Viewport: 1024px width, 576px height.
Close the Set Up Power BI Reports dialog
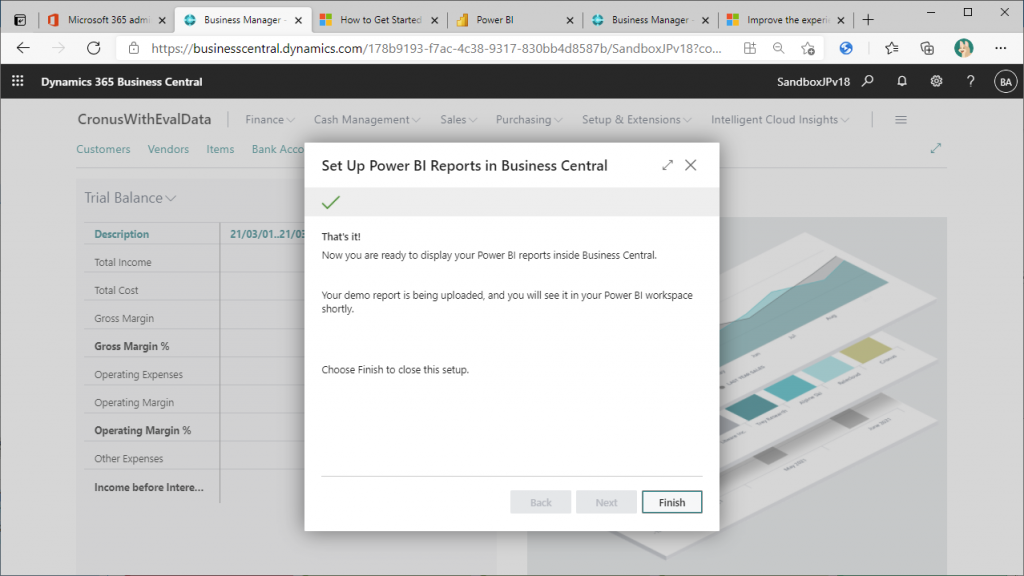(x=690, y=165)
